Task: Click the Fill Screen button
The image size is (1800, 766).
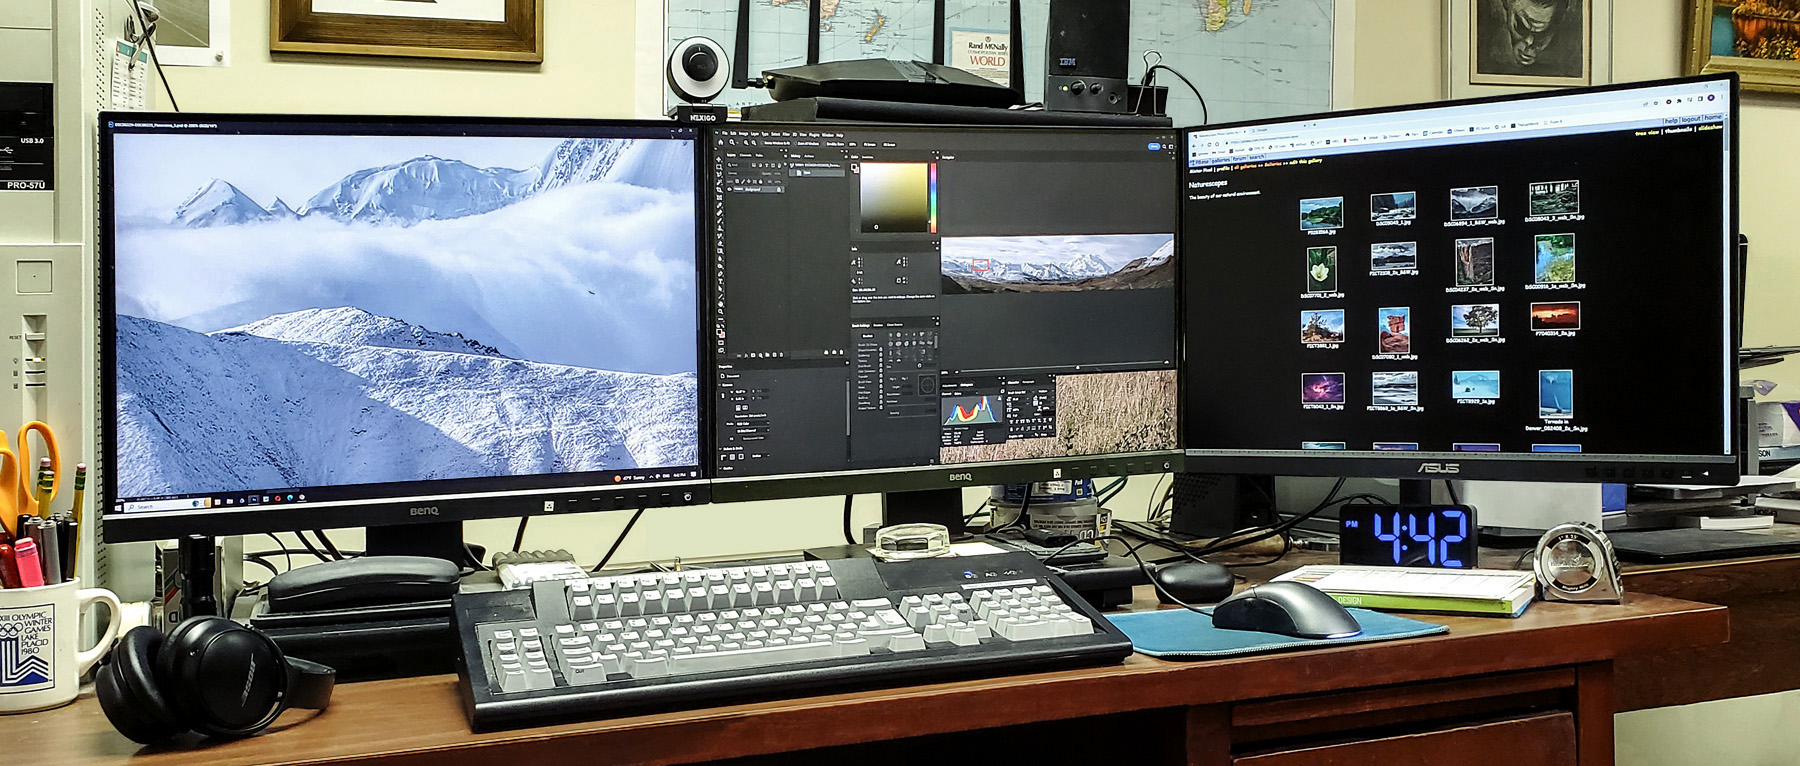Action: coord(889,145)
